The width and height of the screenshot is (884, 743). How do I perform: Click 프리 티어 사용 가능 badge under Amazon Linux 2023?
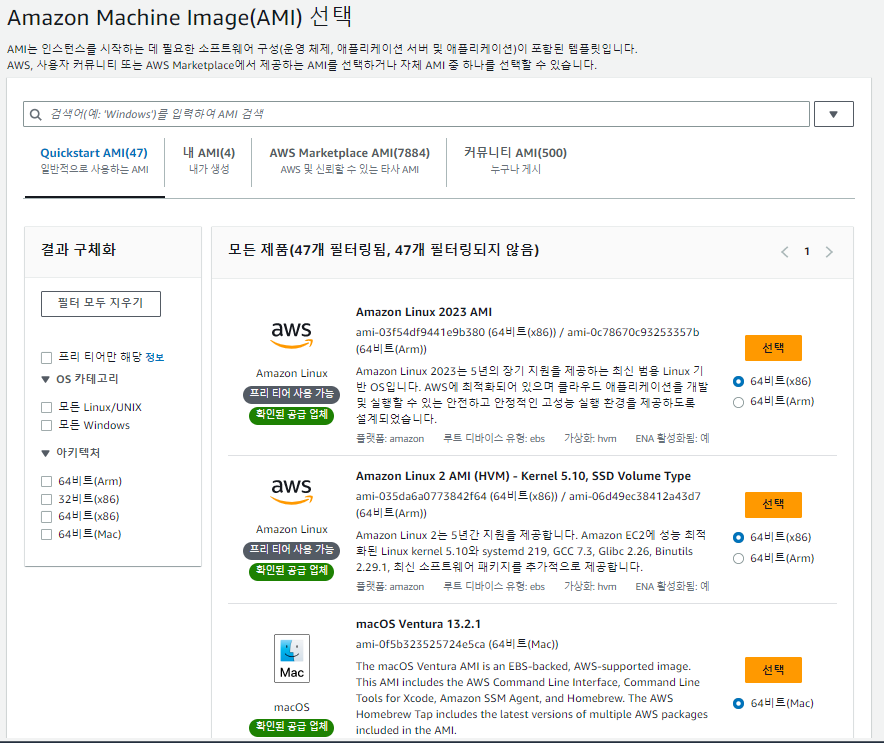tap(291, 393)
